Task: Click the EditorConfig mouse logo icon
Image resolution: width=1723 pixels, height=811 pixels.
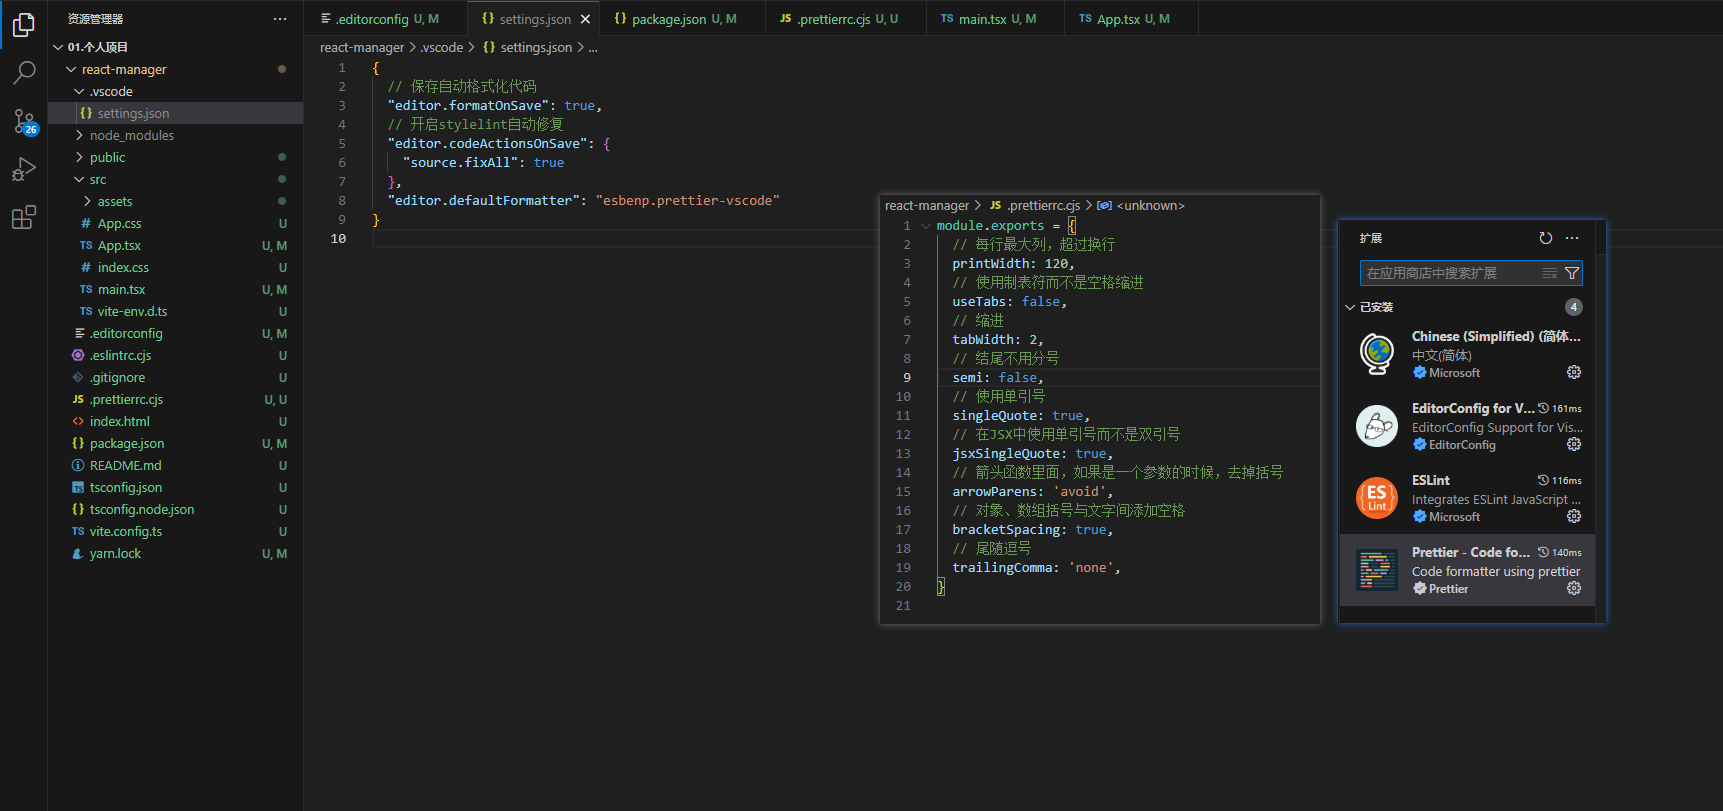Action: coord(1377,426)
